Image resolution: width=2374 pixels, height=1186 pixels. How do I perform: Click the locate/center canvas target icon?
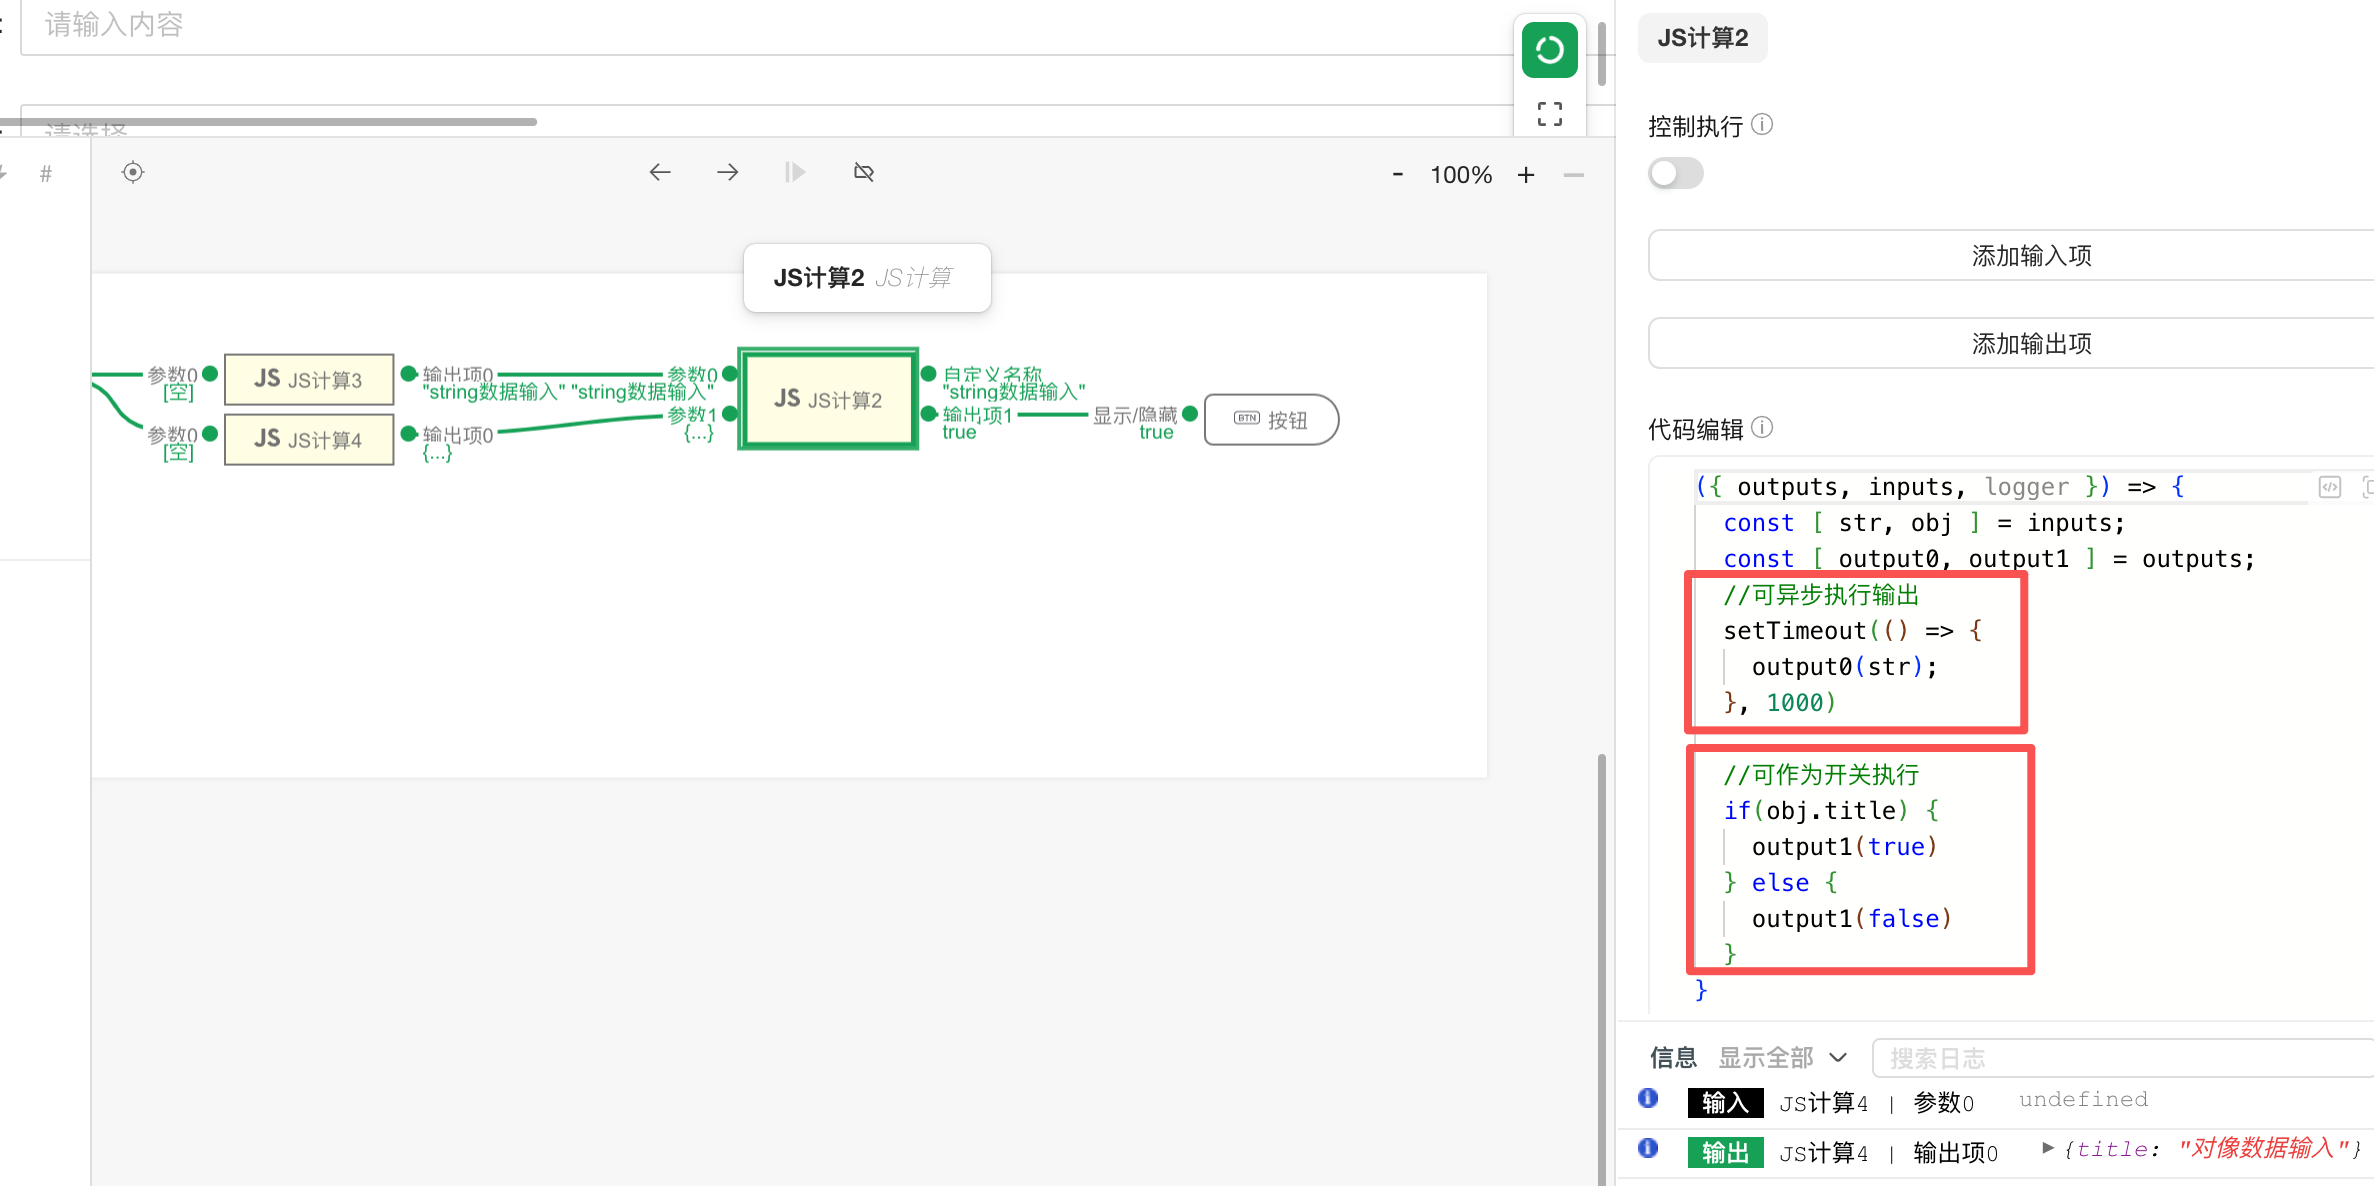(x=133, y=172)
